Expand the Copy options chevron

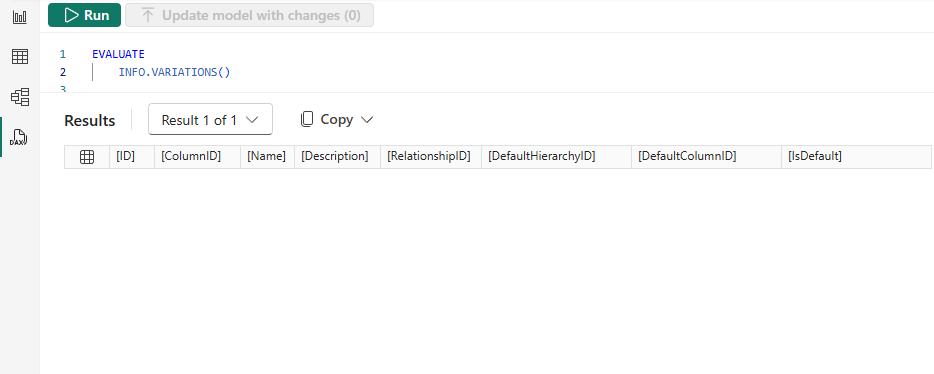tap(367, 120)
